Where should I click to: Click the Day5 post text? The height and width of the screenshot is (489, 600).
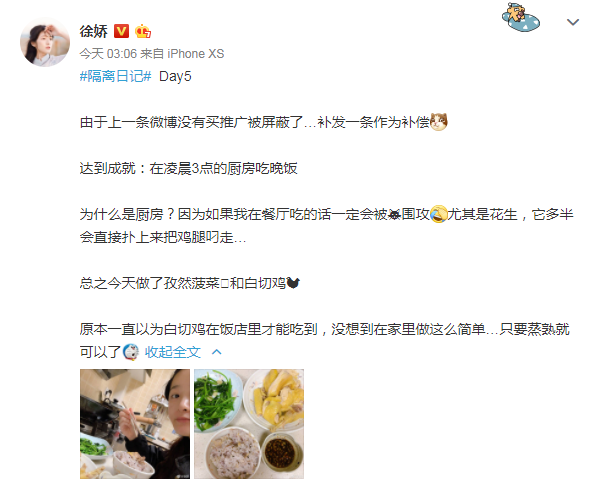point(175,76)
